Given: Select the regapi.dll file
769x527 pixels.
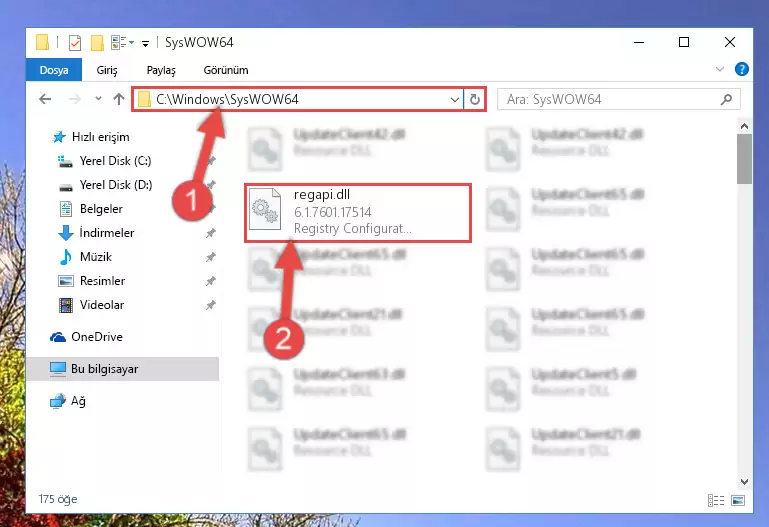Looking at the screenshot, I should coord(358,213).
